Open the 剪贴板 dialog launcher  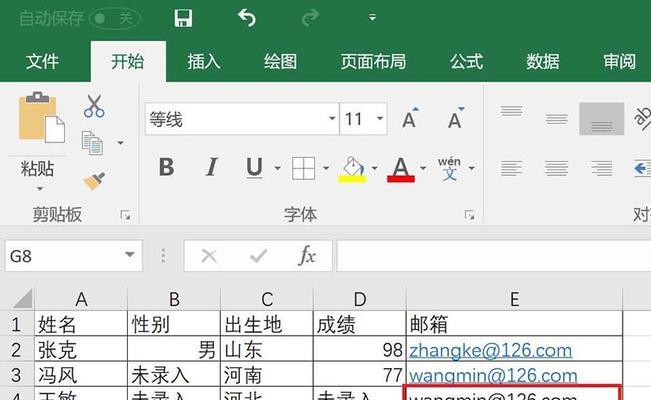(125, 215)
